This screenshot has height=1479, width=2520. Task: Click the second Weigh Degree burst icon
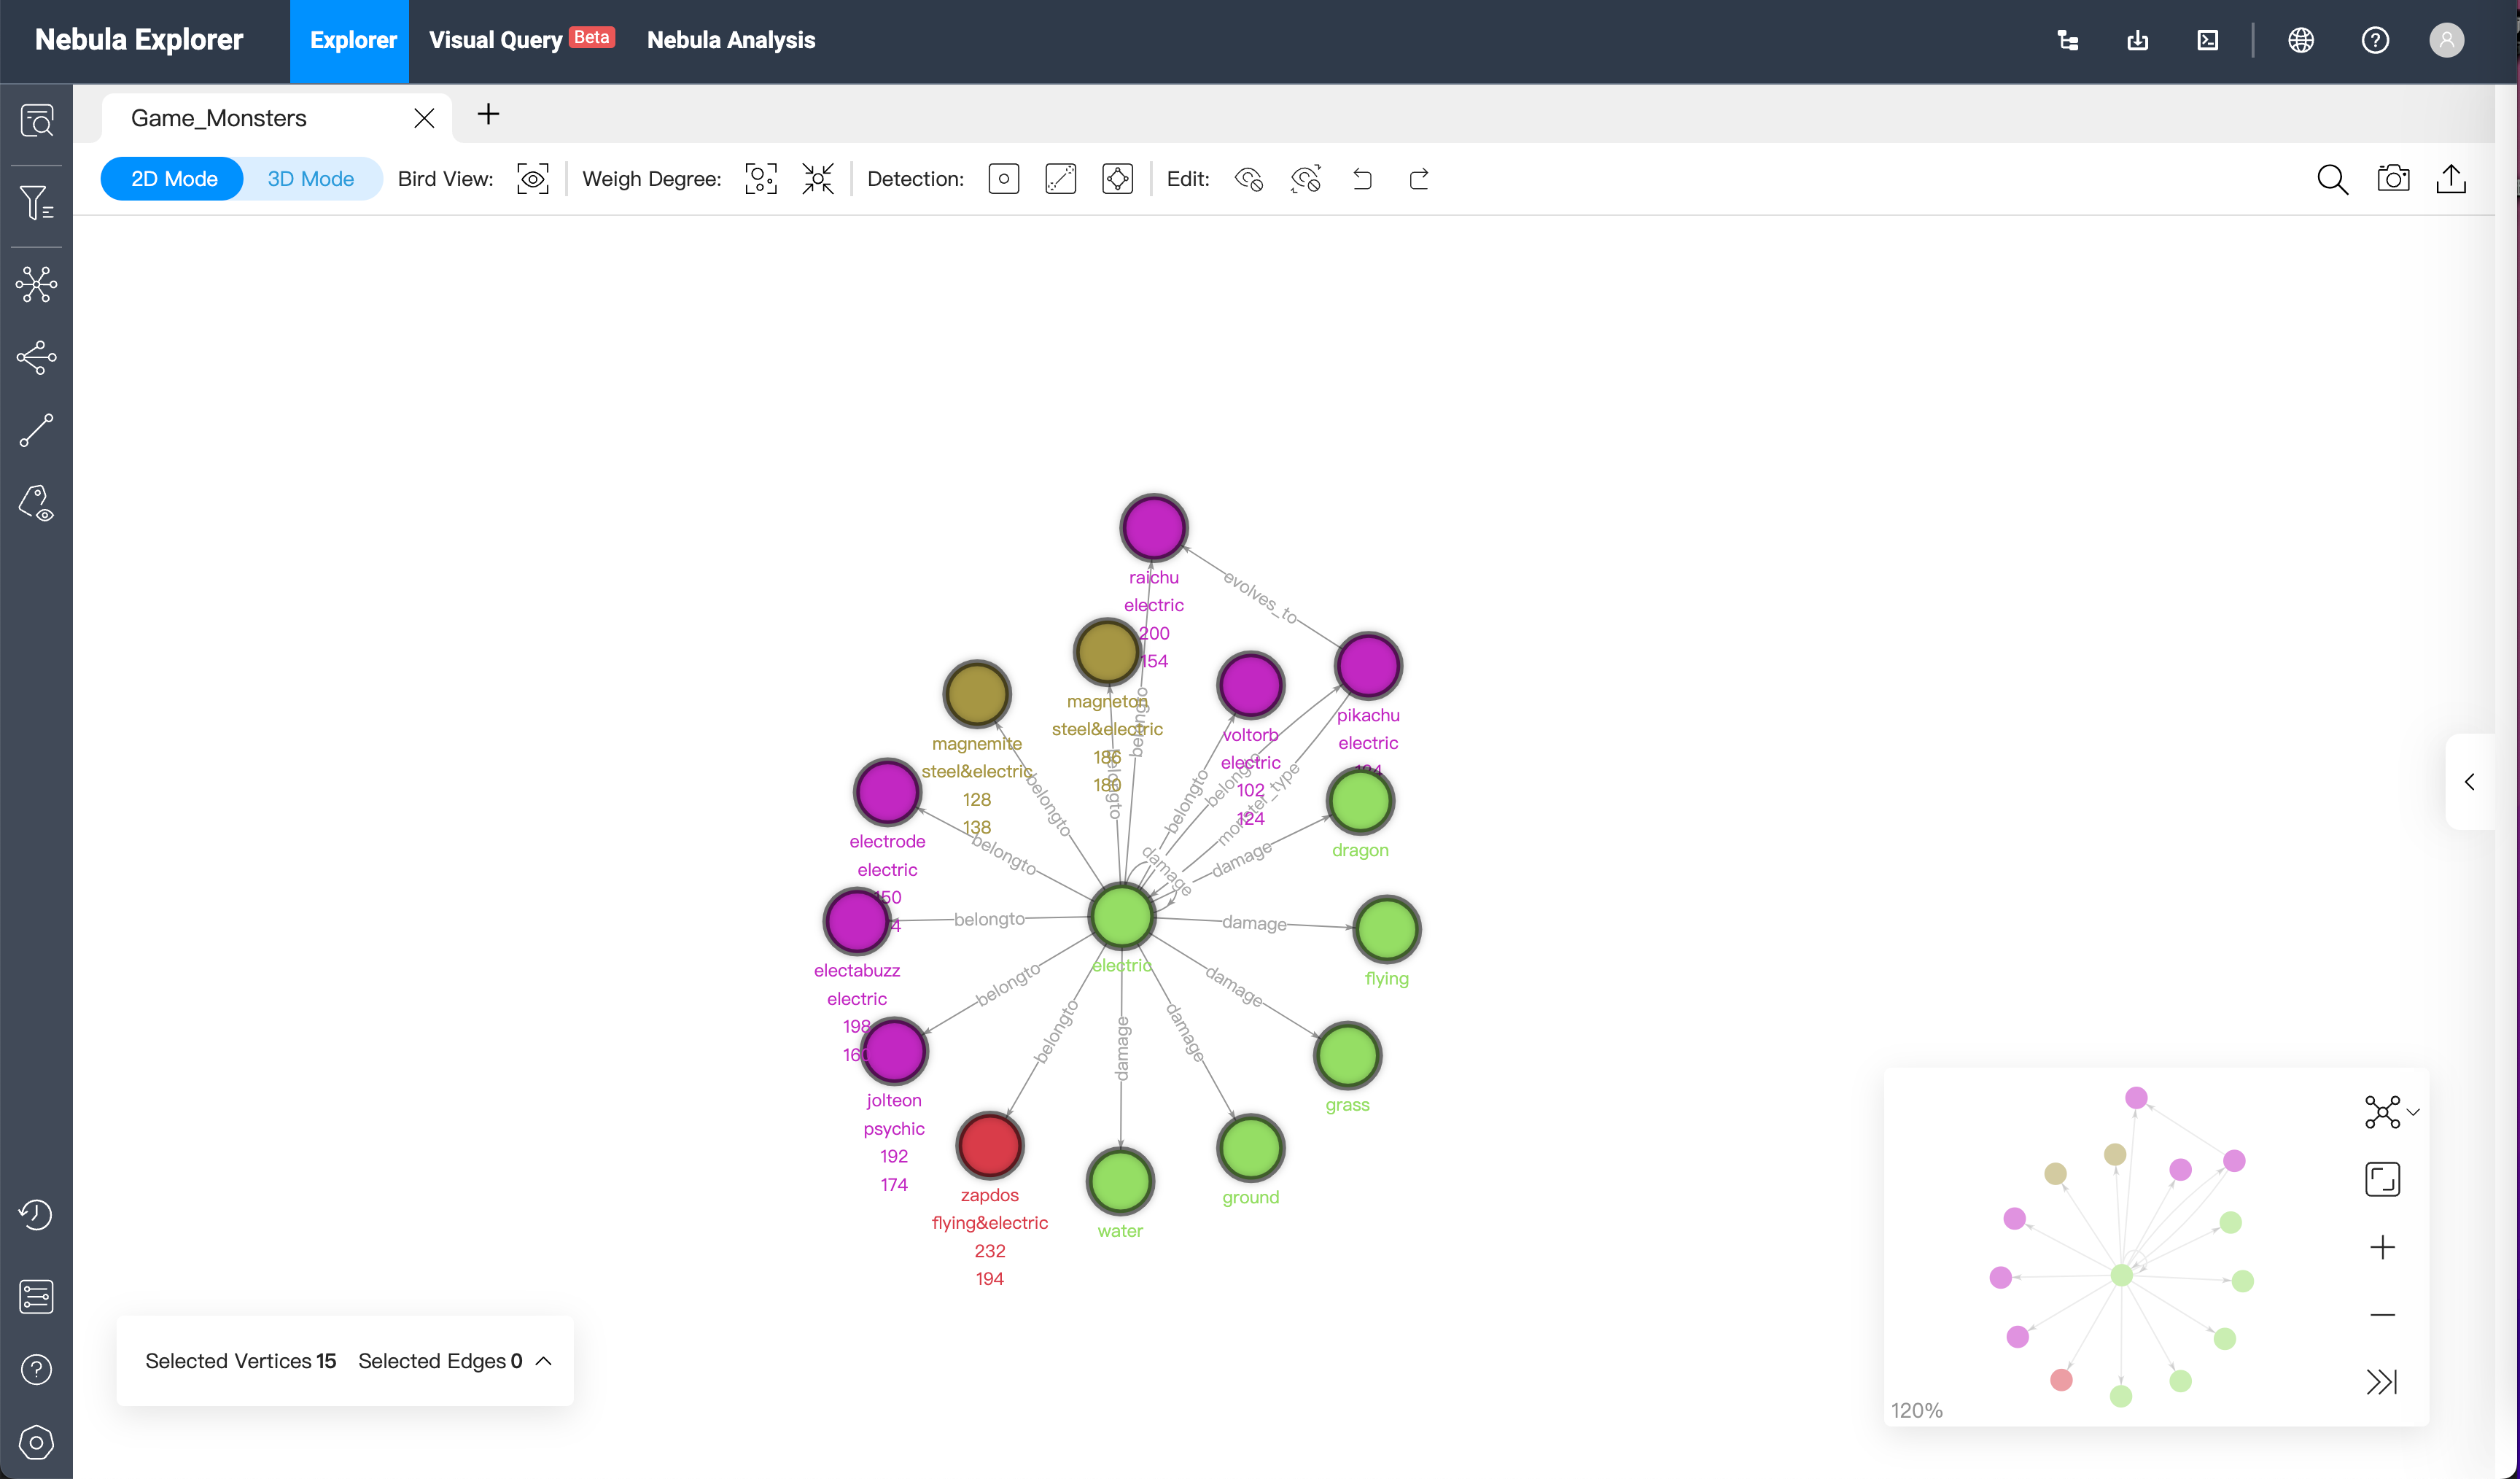point(818,179)
